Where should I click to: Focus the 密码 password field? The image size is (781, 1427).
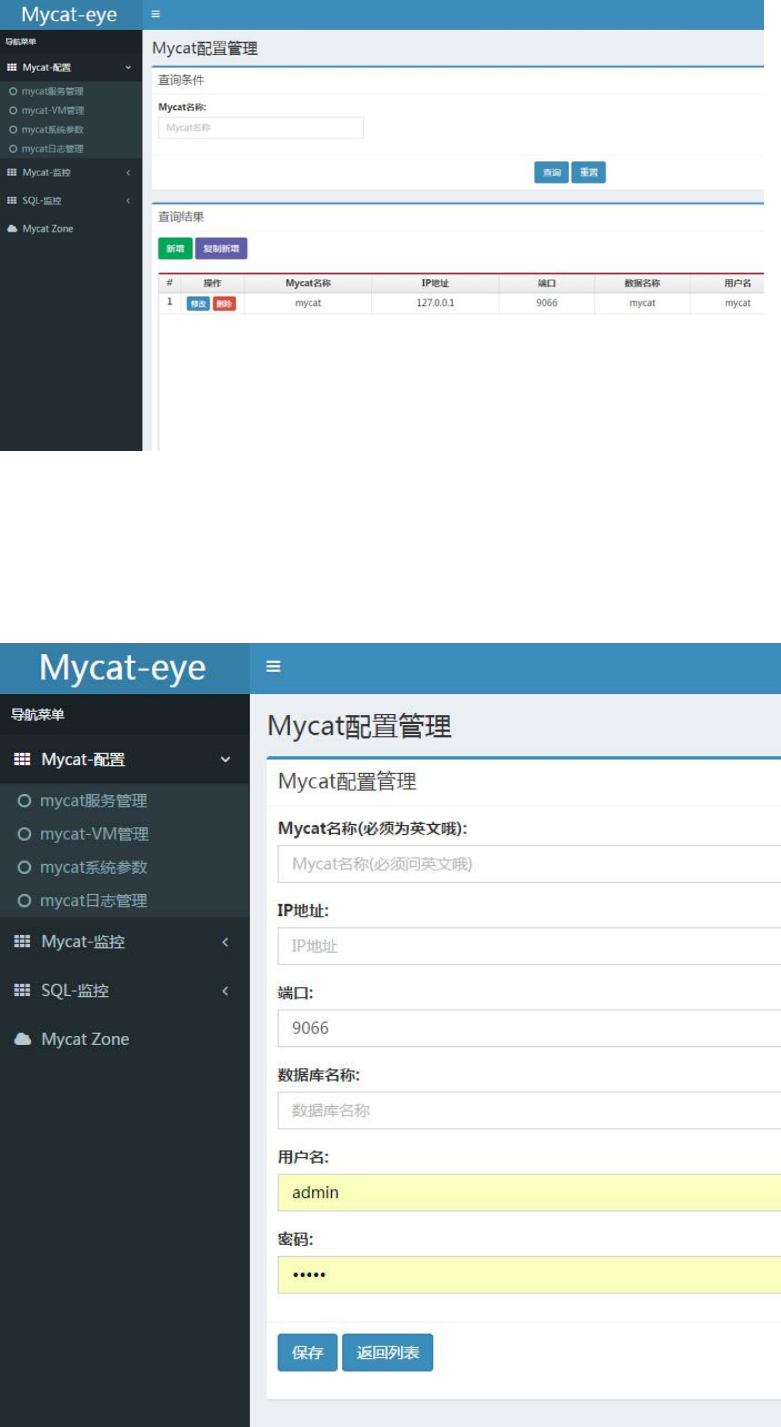529,1275
